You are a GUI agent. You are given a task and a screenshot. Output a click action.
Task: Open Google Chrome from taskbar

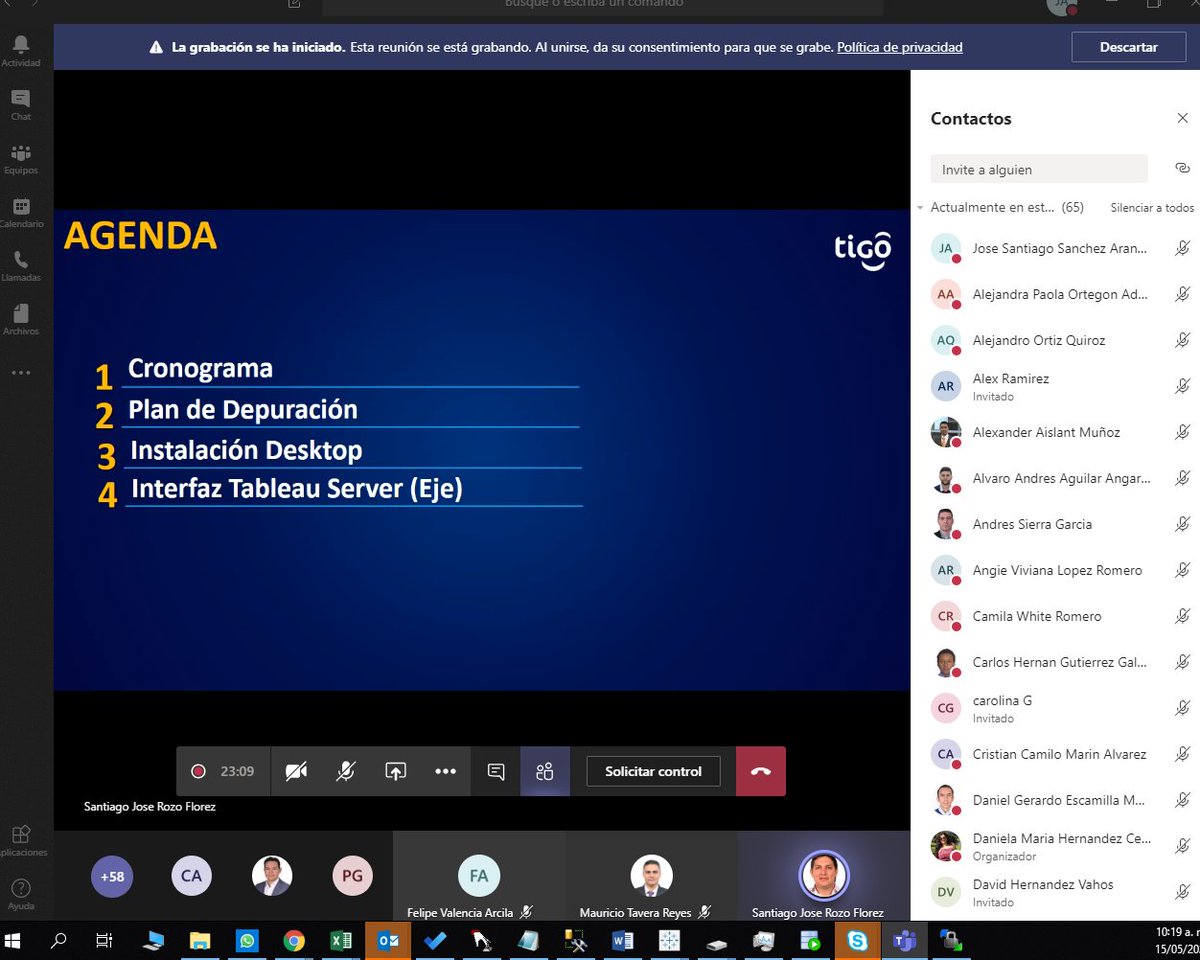(293, 940)
